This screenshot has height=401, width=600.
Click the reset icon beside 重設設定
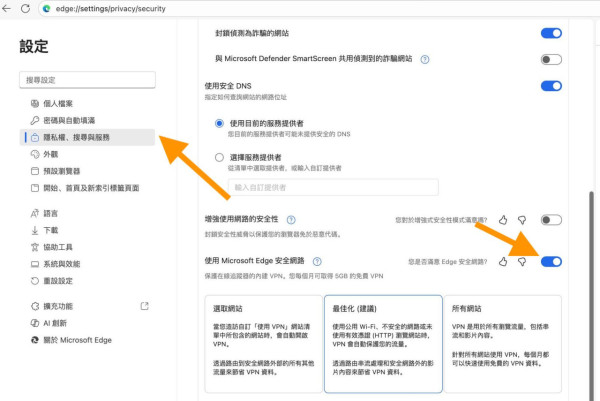35,280
